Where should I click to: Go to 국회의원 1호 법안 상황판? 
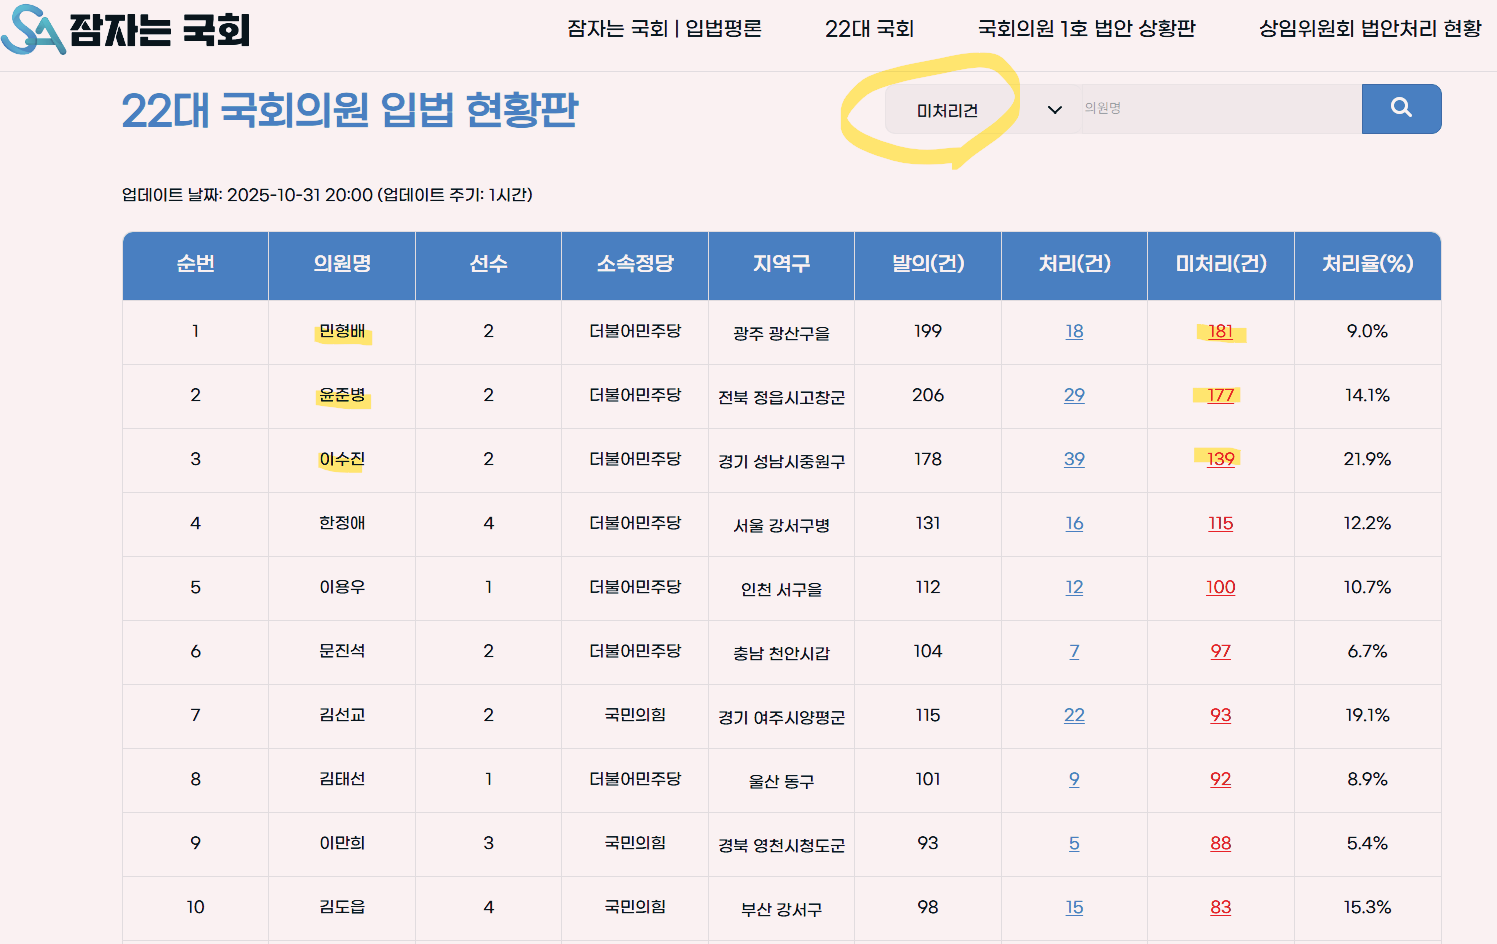pos(1086,29)
